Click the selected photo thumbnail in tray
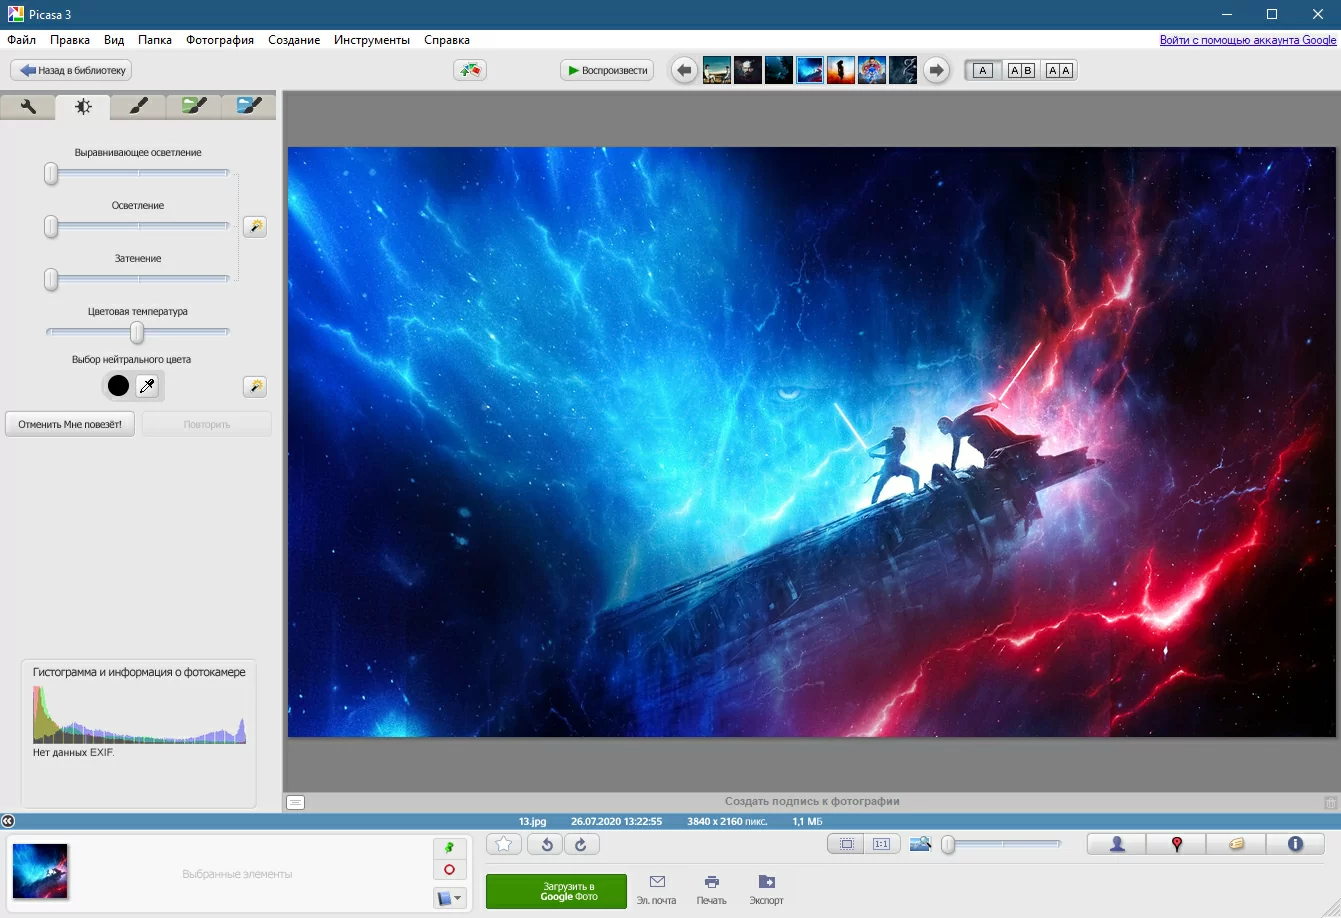Viewport: 1341px width, 918px height. (x=40, y=871)
